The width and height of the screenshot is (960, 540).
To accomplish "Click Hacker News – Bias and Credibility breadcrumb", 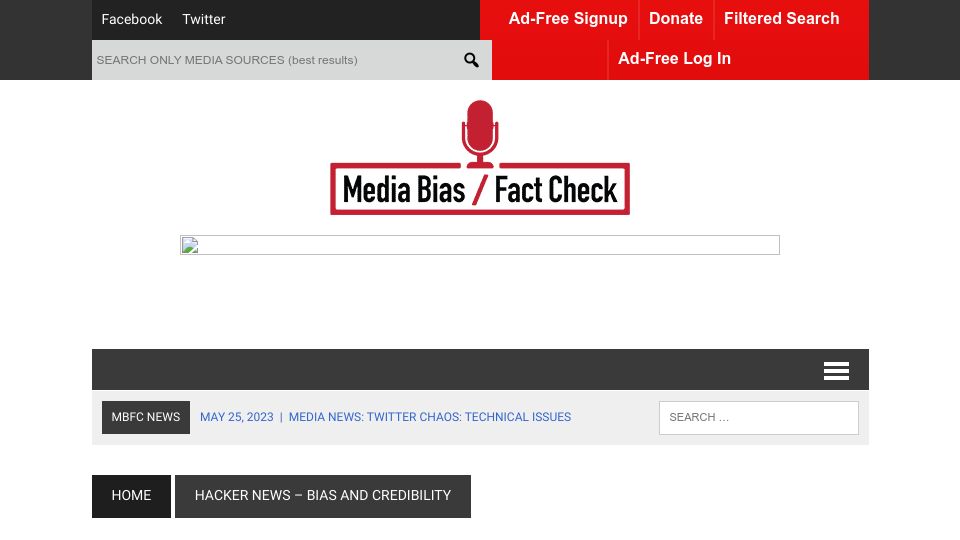I will coord(323,496).
